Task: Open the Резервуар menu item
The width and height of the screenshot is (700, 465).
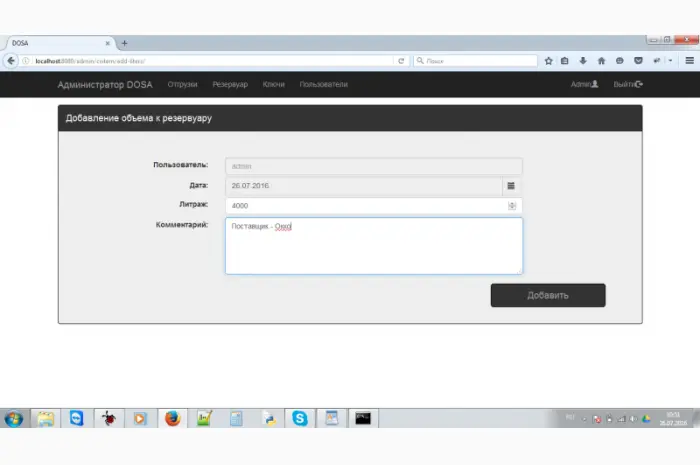Action: [x=230, y=84]
